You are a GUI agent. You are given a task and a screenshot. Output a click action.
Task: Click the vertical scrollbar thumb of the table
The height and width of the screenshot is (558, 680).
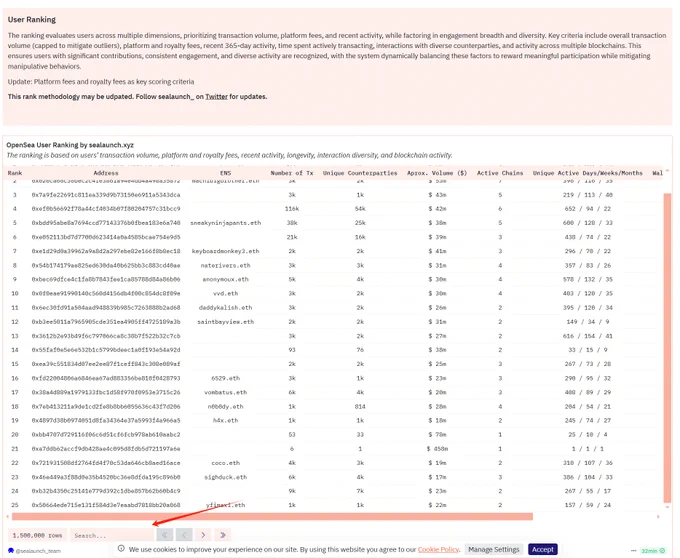(x=667, y=347)
